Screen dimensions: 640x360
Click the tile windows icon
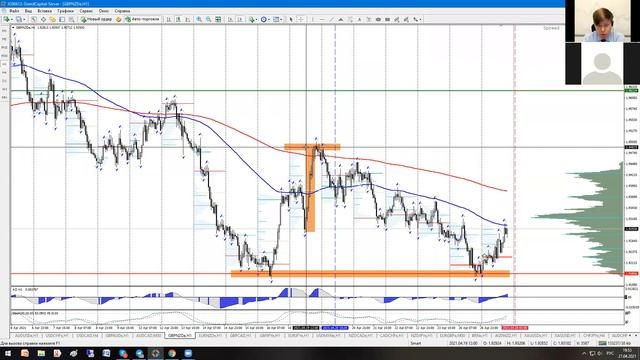[218, 19]
